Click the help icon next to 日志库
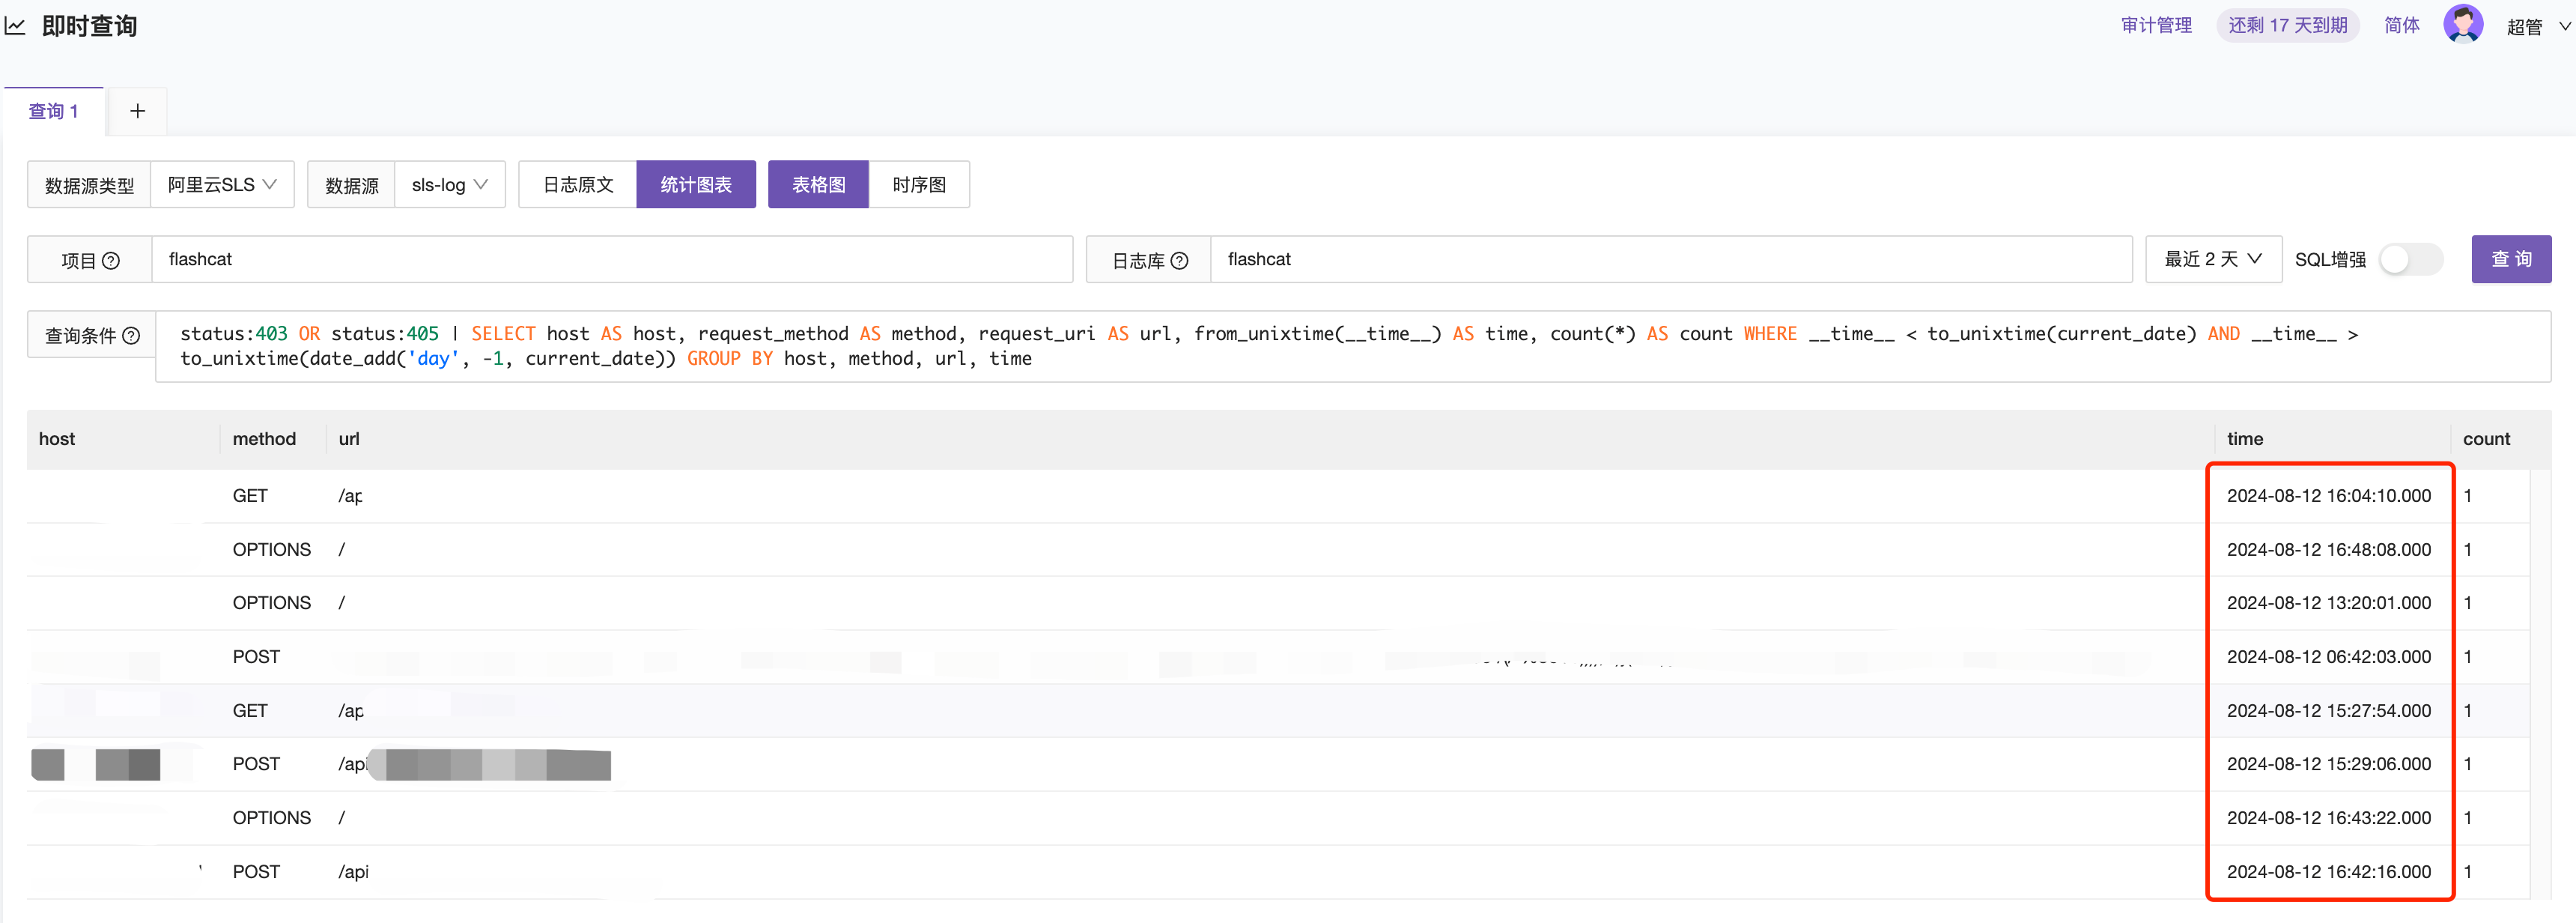 tap(1179, 261)
